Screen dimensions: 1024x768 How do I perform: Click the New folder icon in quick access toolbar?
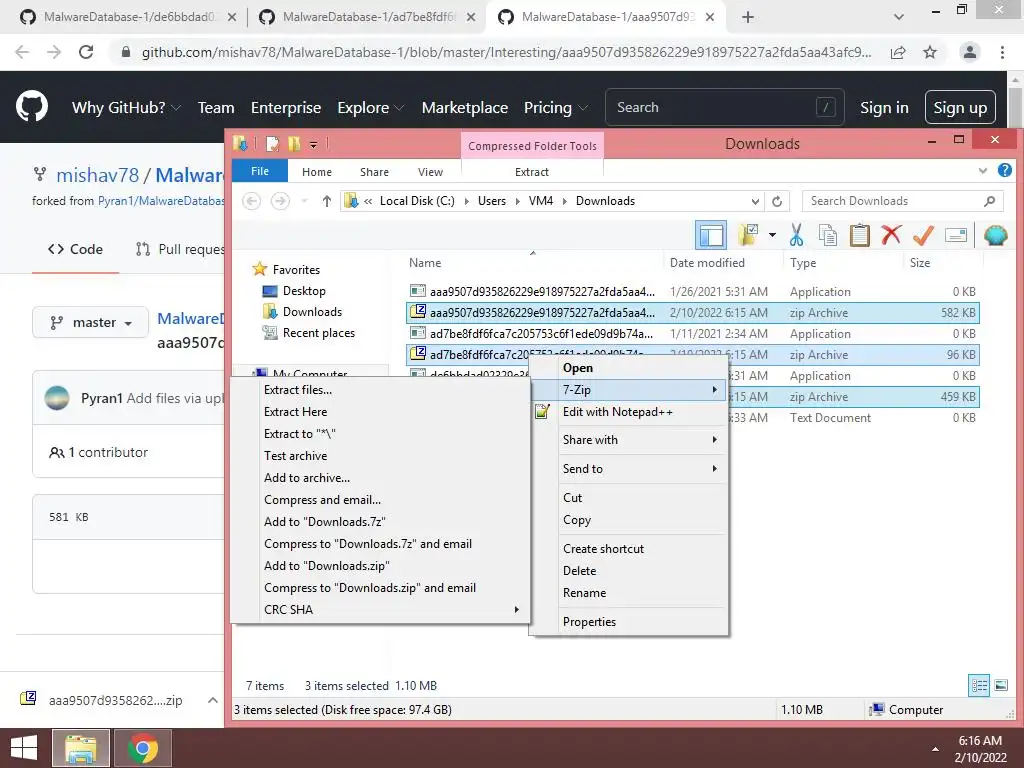294,144
